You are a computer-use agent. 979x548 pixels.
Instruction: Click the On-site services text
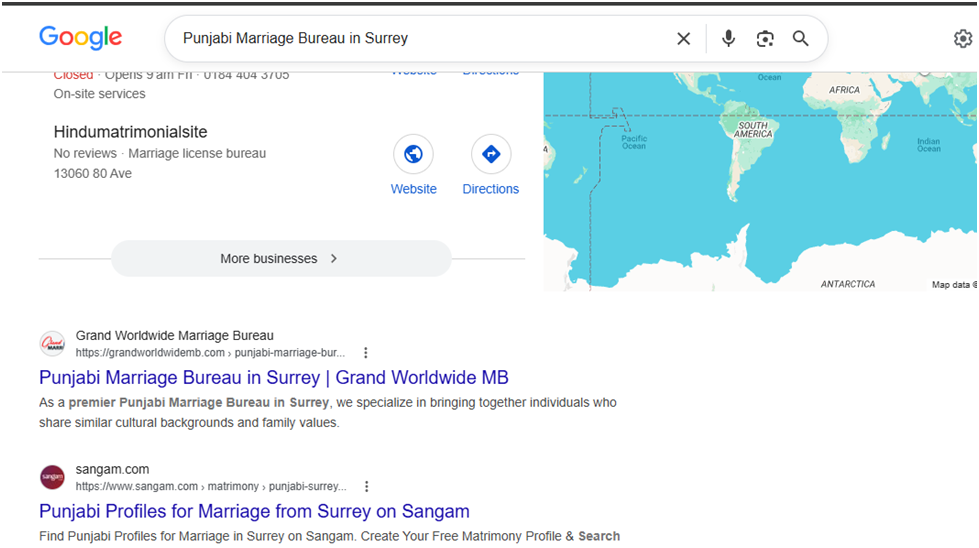tap(99, 94)
